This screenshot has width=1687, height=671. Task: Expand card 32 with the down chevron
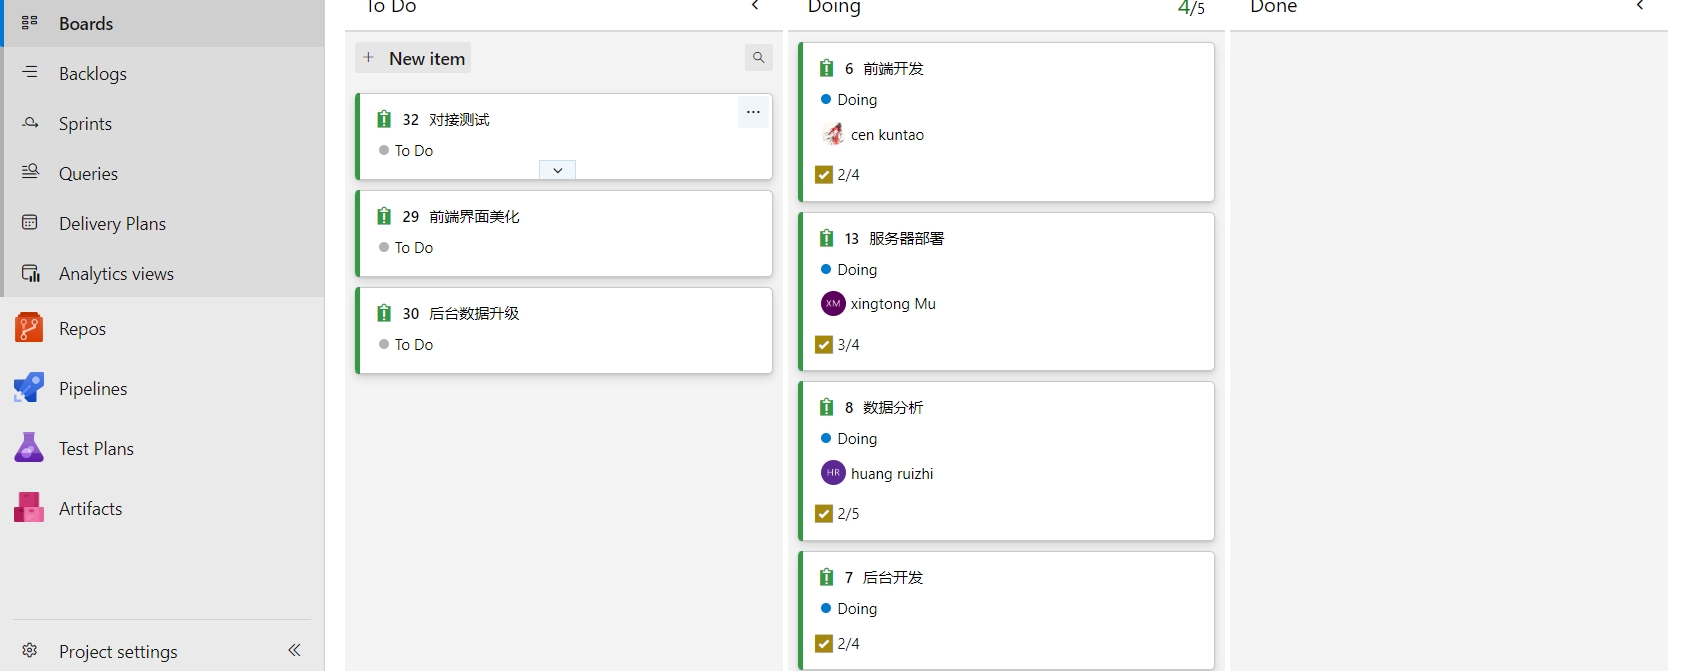[557, 170]
